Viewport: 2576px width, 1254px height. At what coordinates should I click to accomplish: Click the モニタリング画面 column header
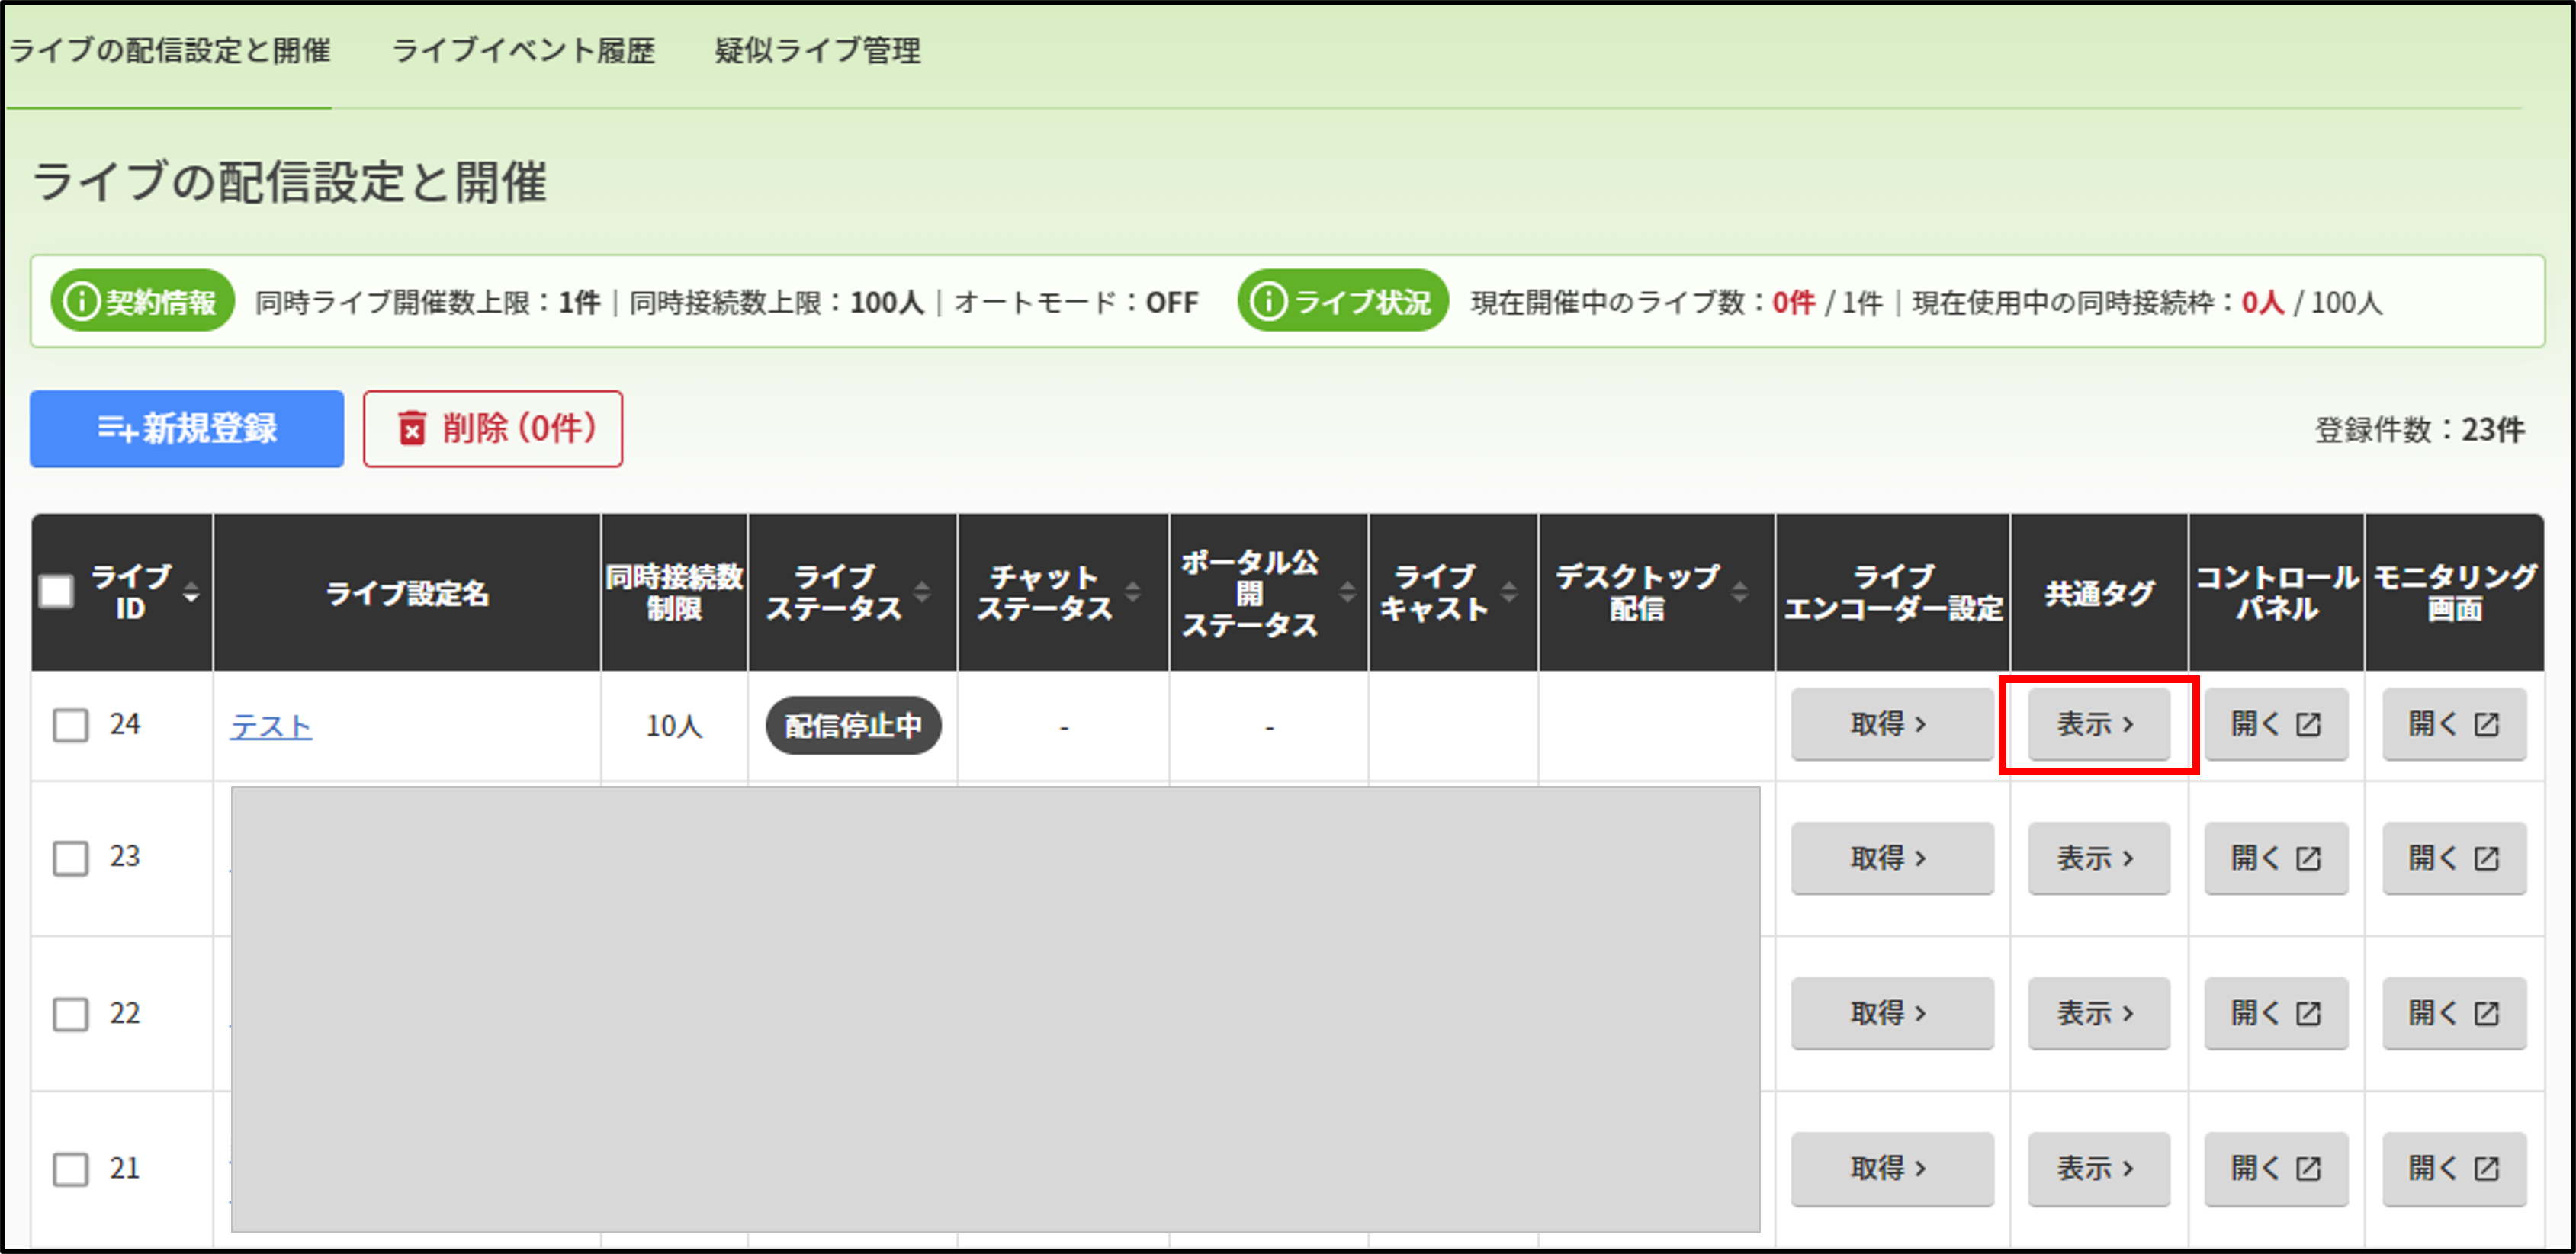tap(2455, 593)
